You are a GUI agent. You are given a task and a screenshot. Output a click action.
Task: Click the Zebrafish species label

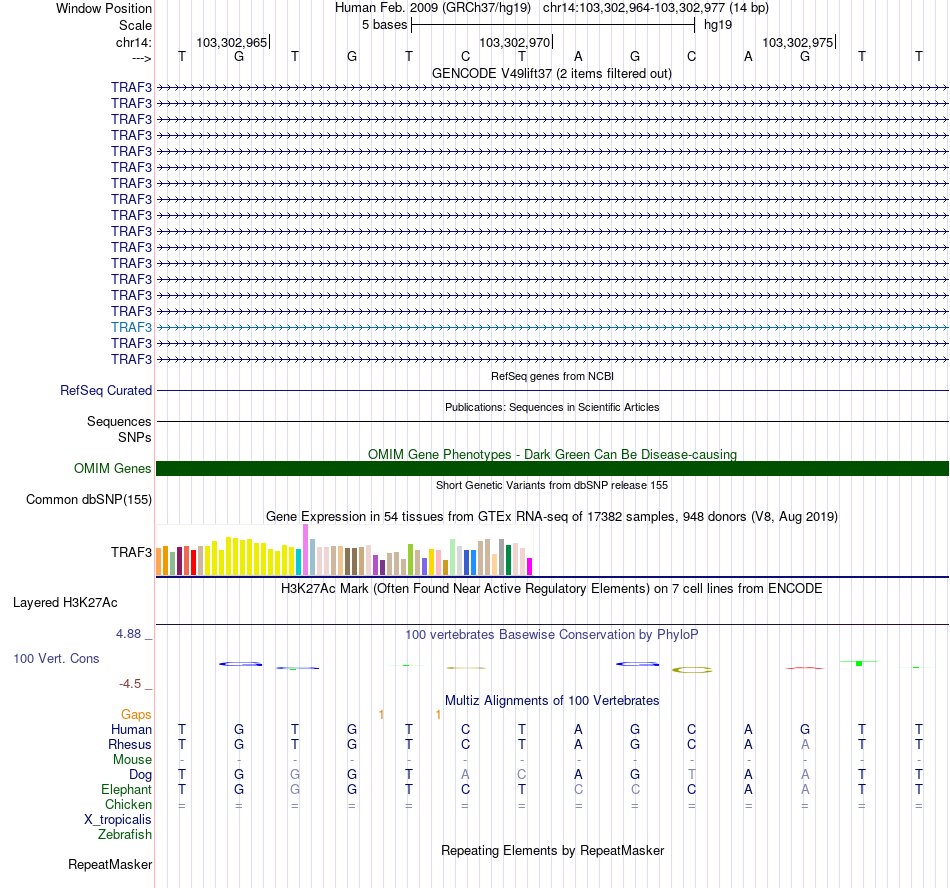point(125,835)
